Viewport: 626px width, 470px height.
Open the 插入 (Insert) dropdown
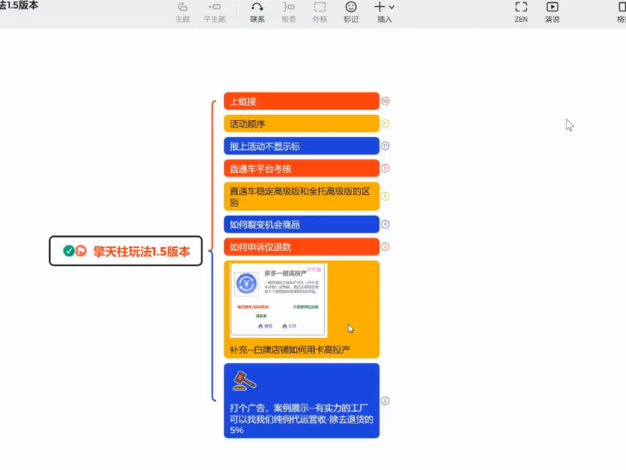[x=384, y=11]
